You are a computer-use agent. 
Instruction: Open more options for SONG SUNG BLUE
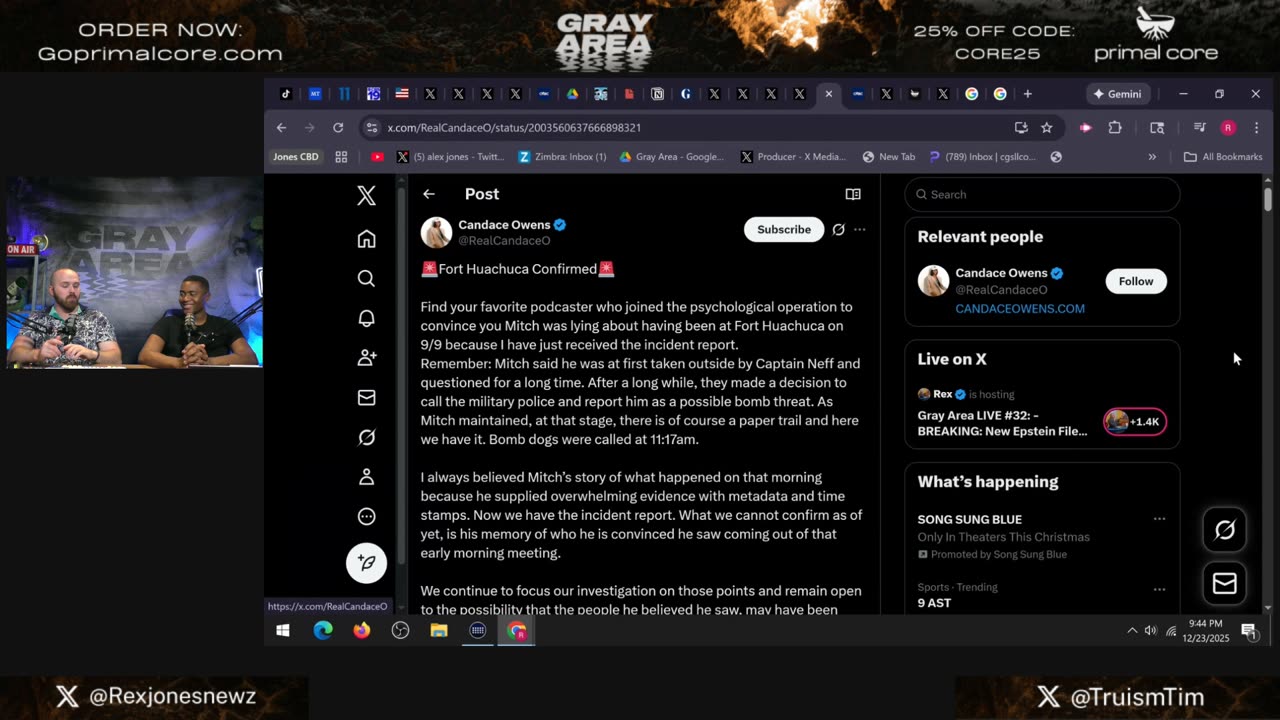[x=1159, y=519]
